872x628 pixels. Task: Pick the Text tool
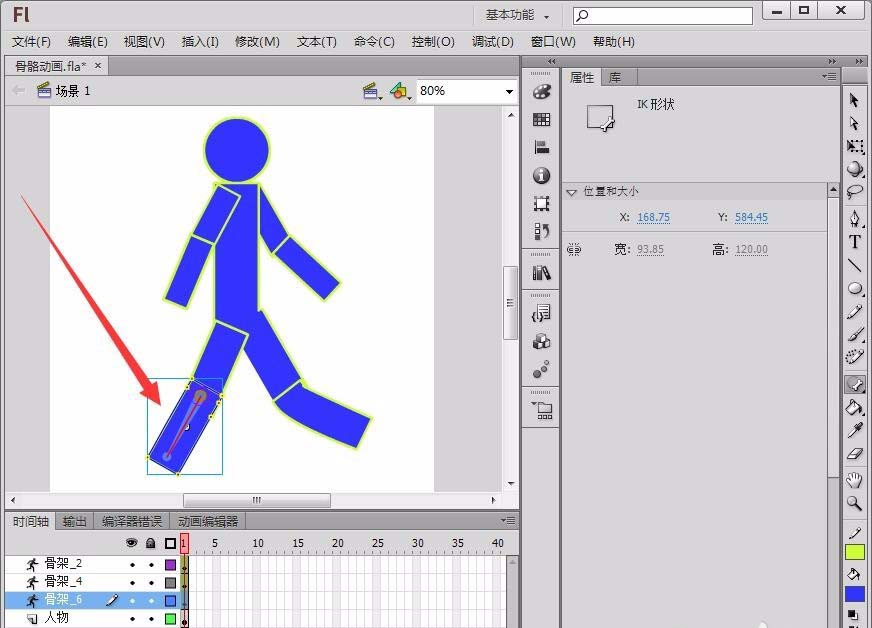855,242
